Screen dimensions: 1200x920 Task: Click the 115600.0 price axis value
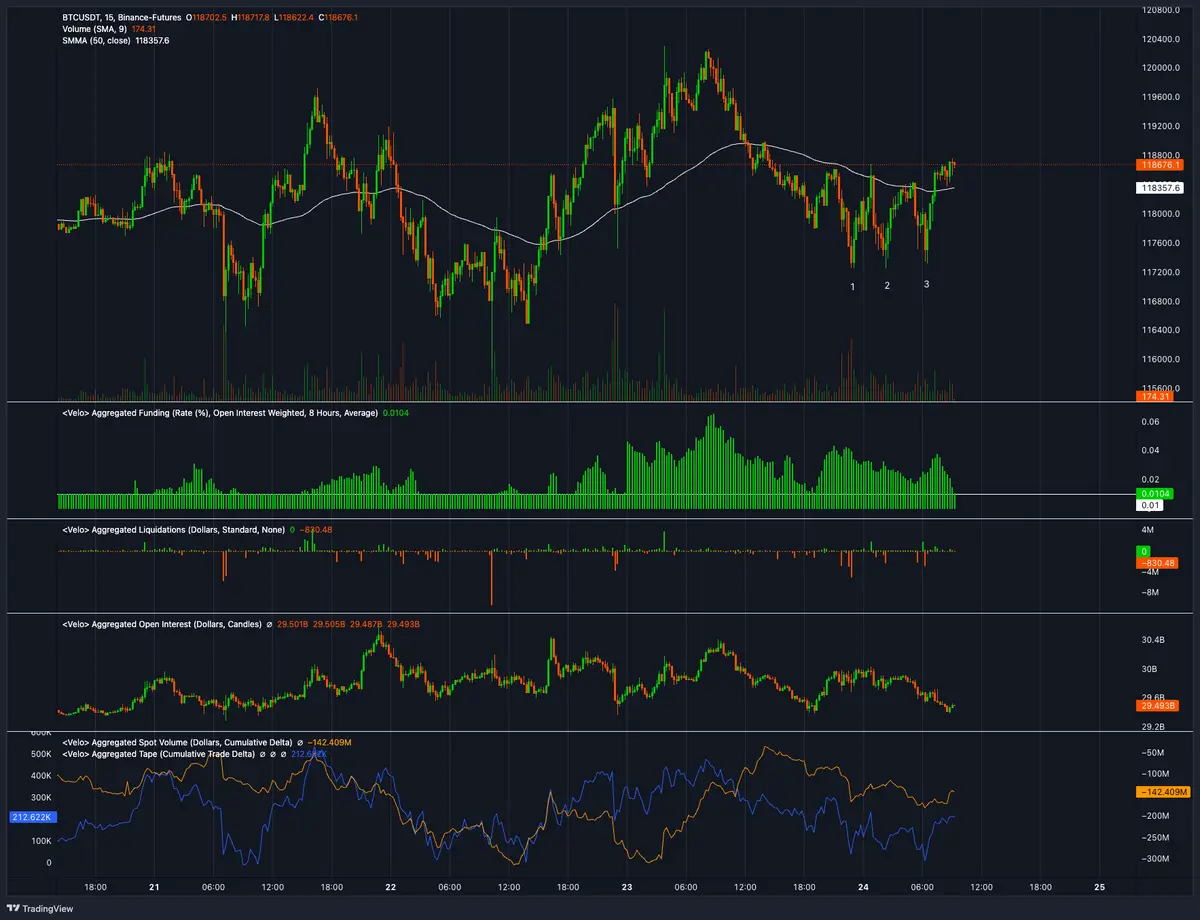1160,388
